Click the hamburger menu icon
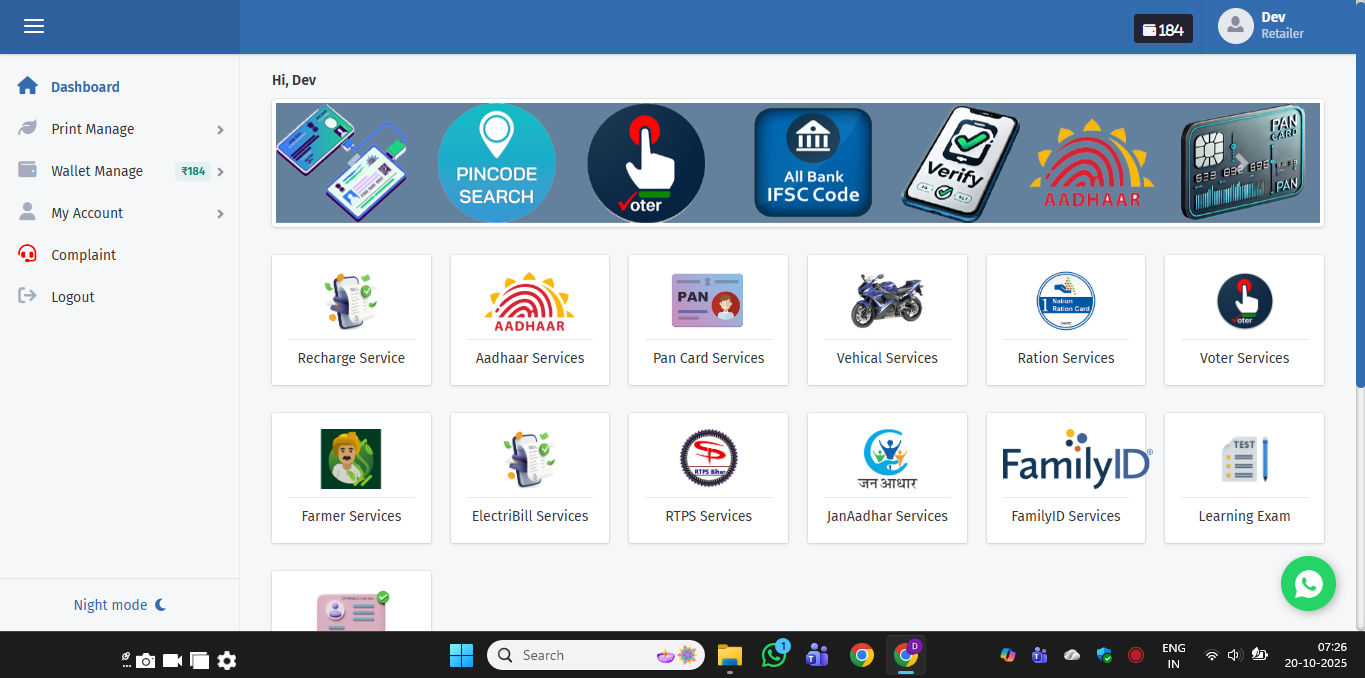The width and height of the screenshot is (1365, 678). [x=34, y=27]
